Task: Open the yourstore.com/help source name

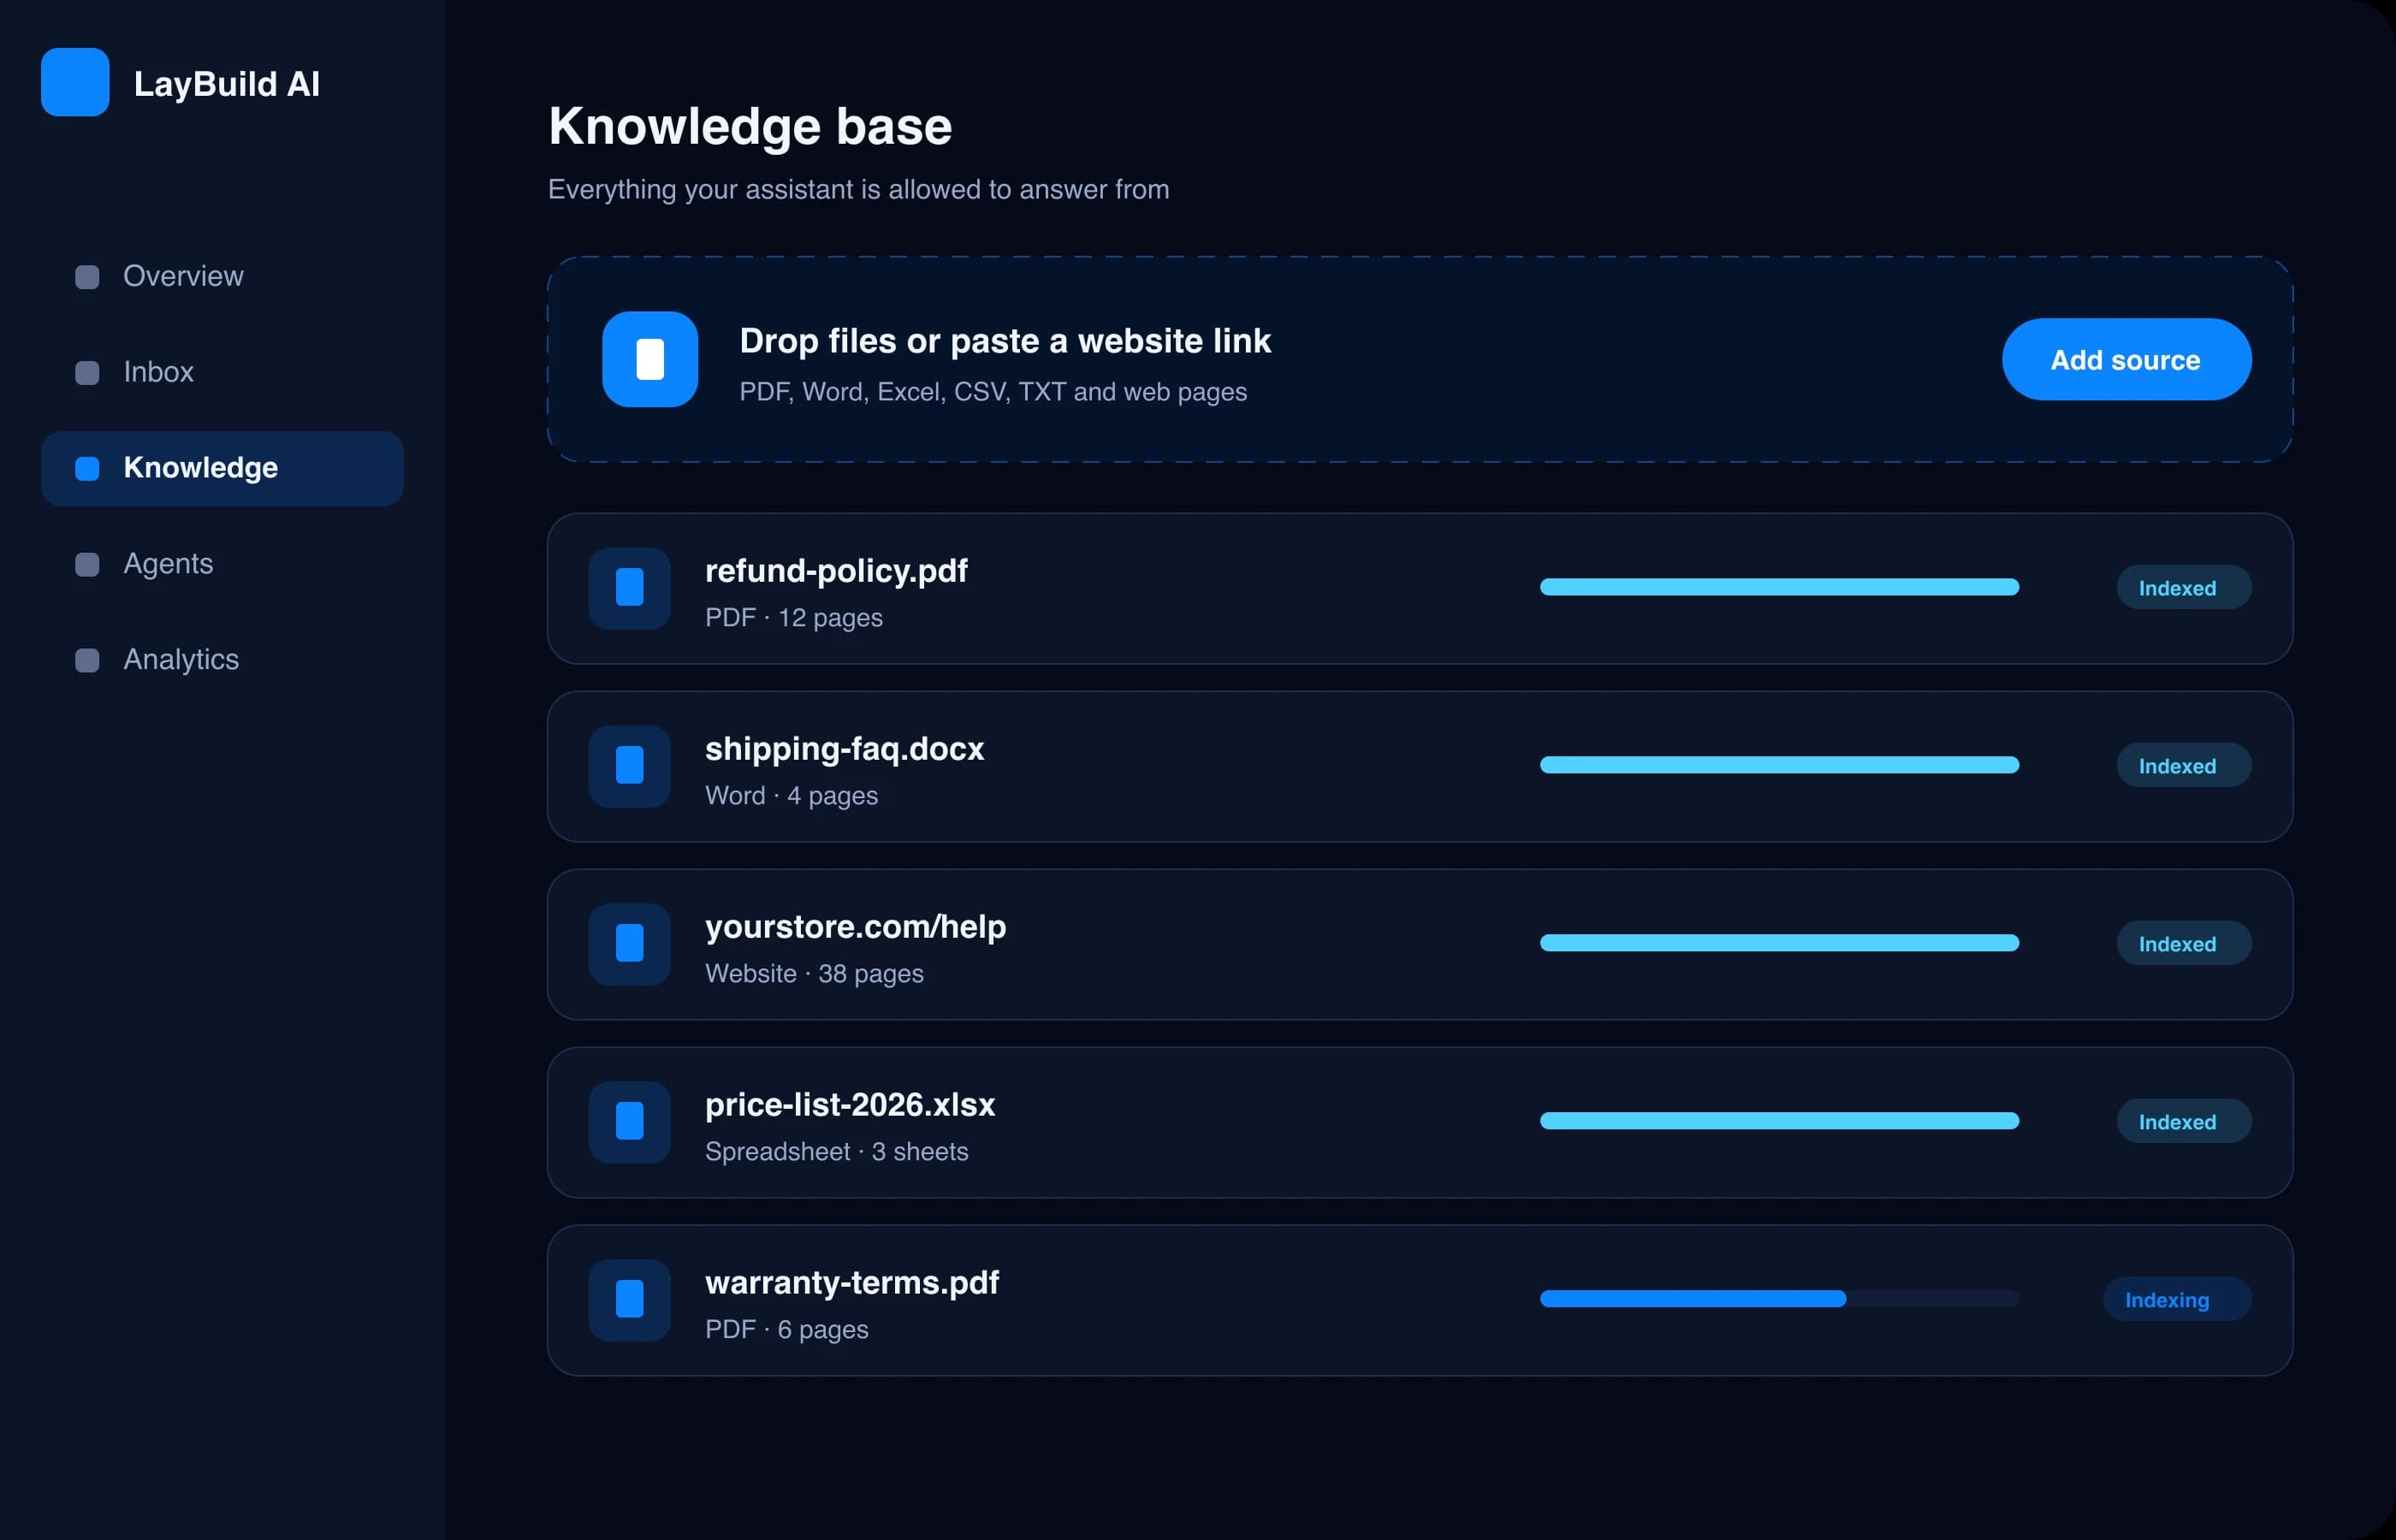Action: tap(855, 927)
